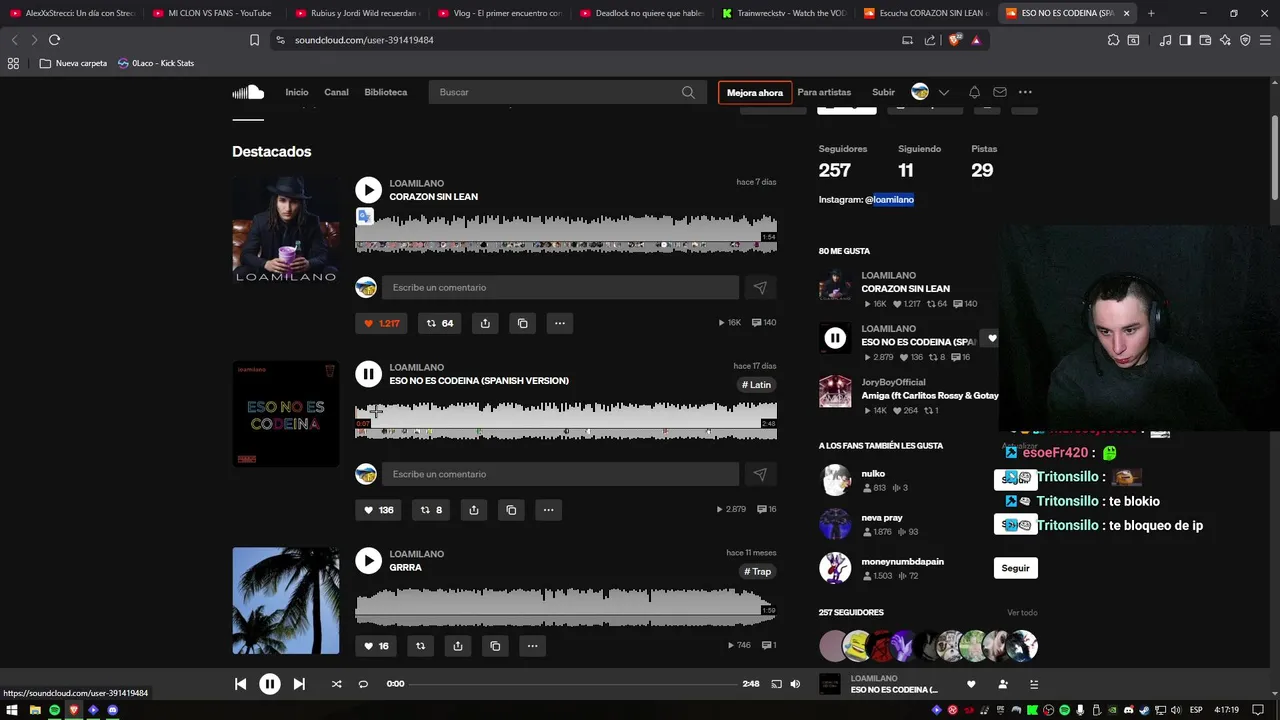Follow moneynumbdapain with Seguir button

click(1015, 568)
